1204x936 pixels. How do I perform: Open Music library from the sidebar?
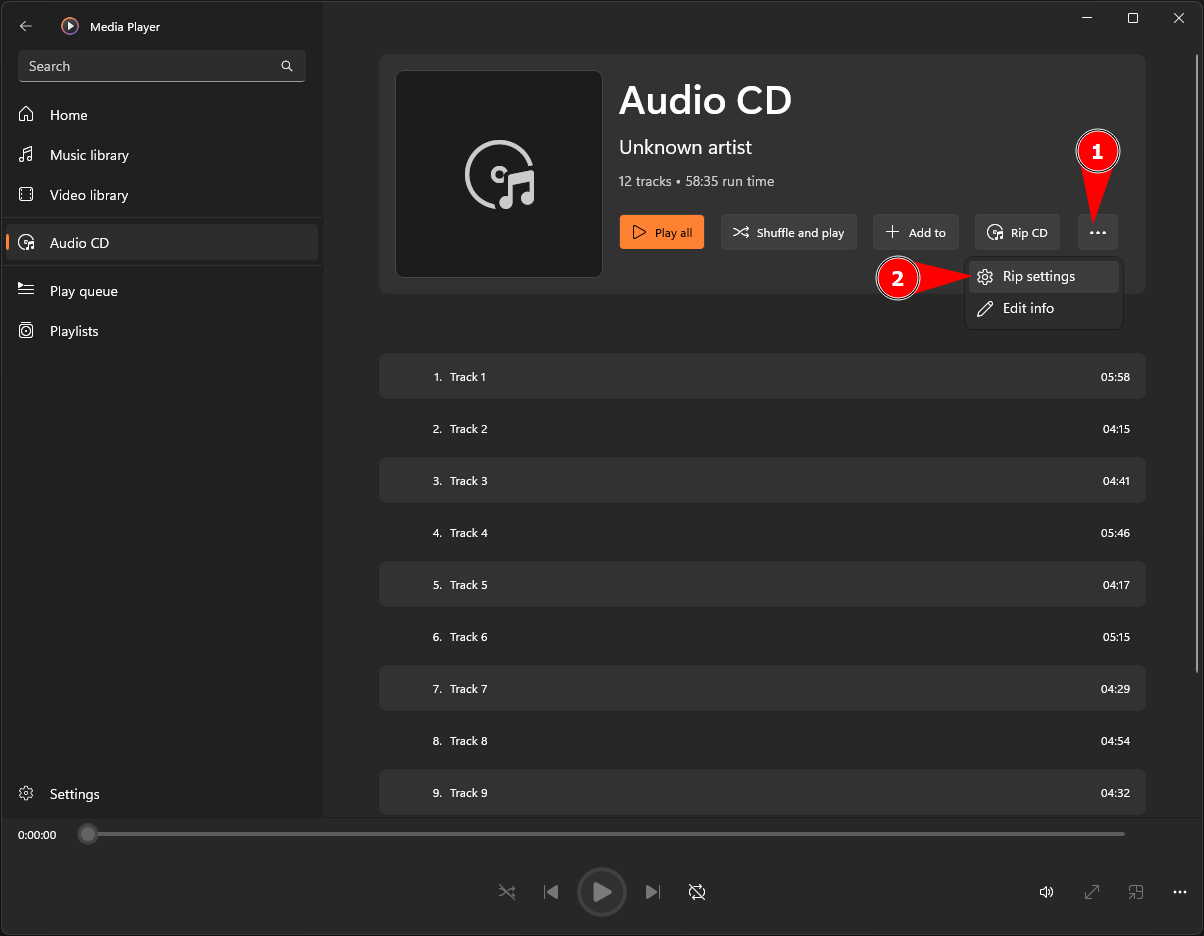pyautogui.click(x=89, y=155)
